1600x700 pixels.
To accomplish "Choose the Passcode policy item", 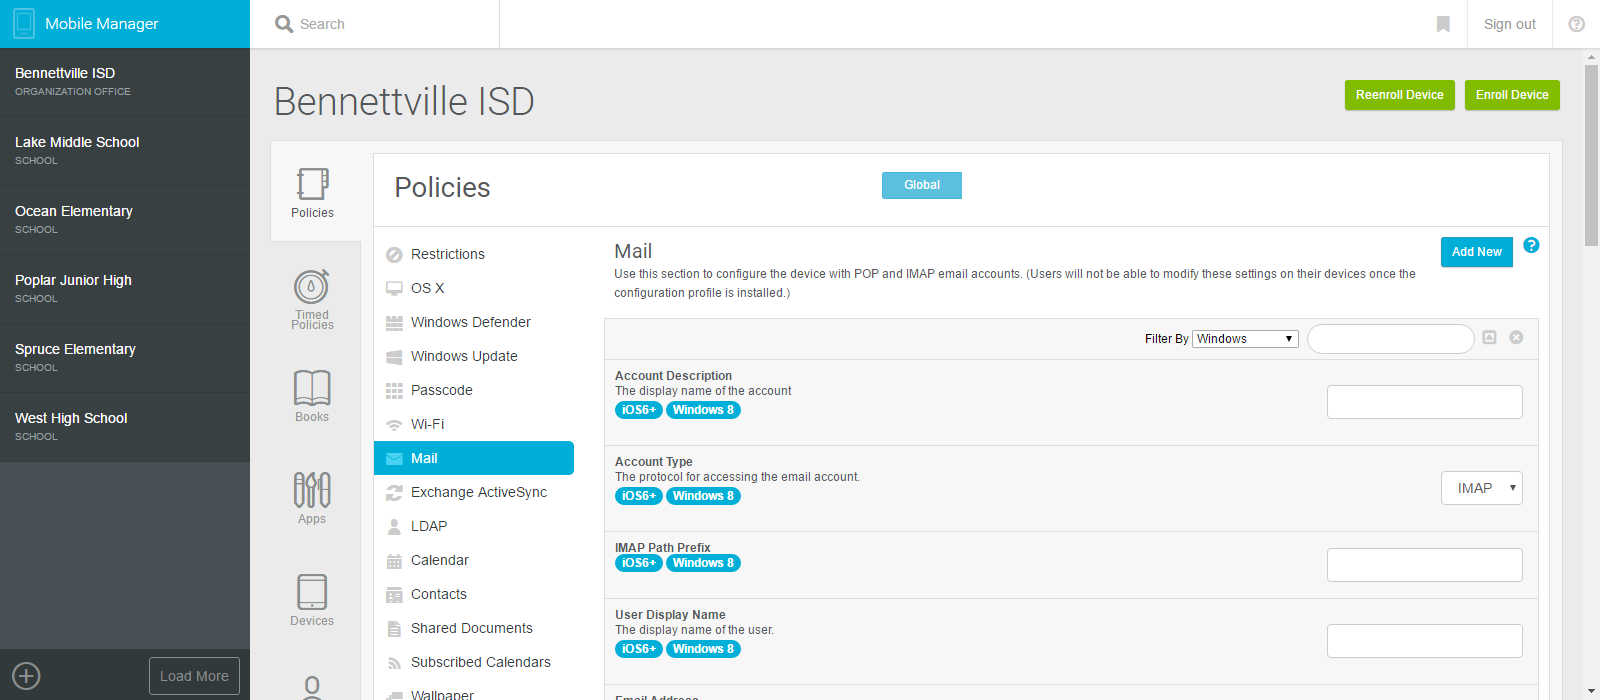I will (x=441, y=390).
